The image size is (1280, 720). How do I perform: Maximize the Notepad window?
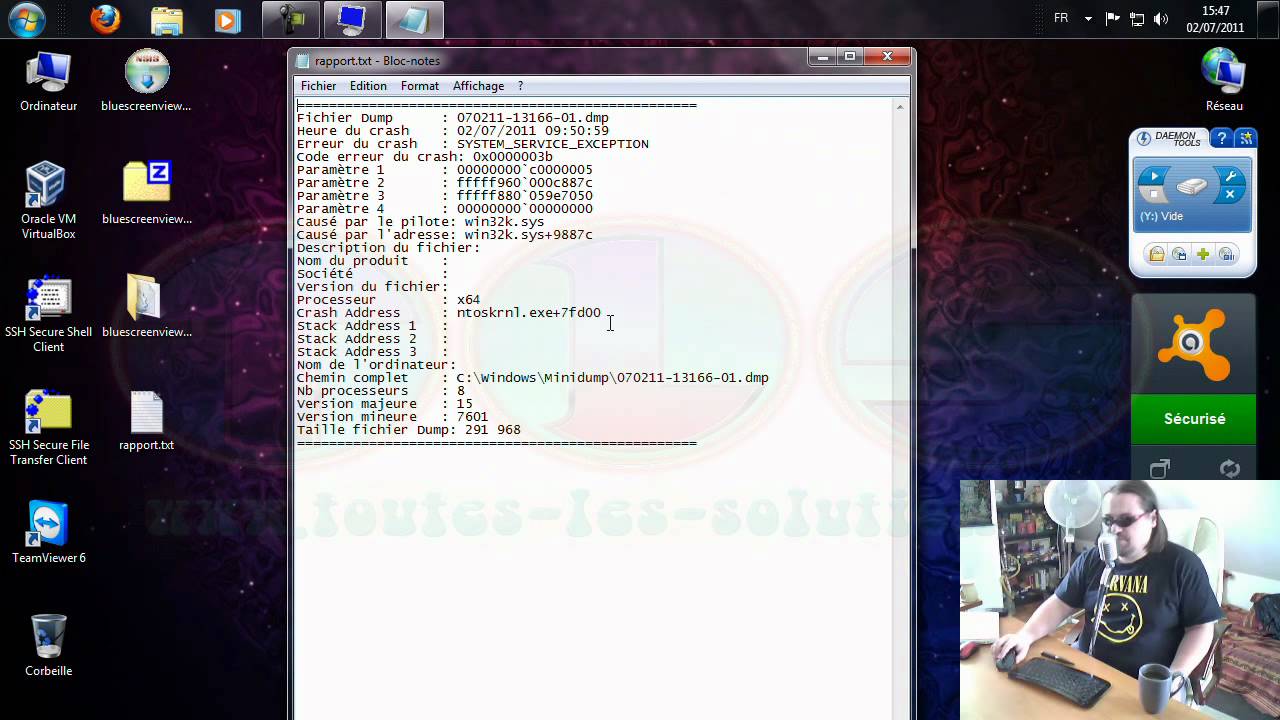click(850, 58)
